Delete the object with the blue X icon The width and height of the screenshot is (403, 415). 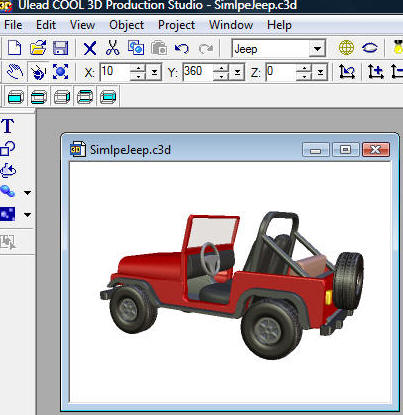click(x=90, y=48)
